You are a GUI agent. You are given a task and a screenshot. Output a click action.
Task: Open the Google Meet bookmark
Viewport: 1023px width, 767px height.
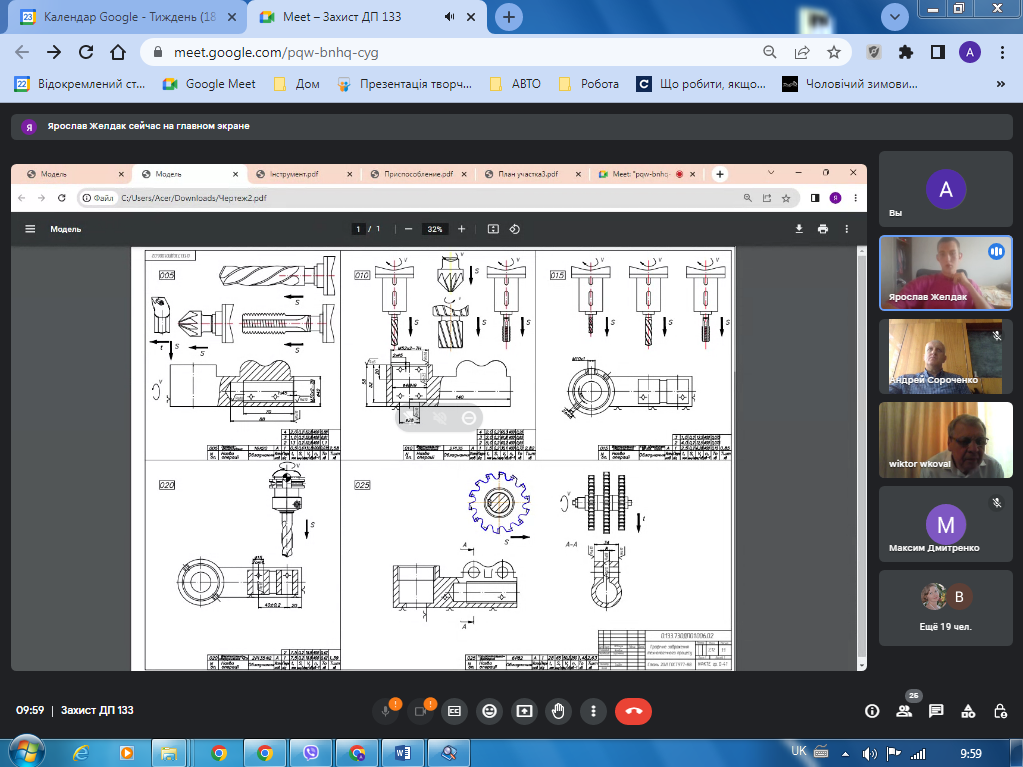pos(209,84)
